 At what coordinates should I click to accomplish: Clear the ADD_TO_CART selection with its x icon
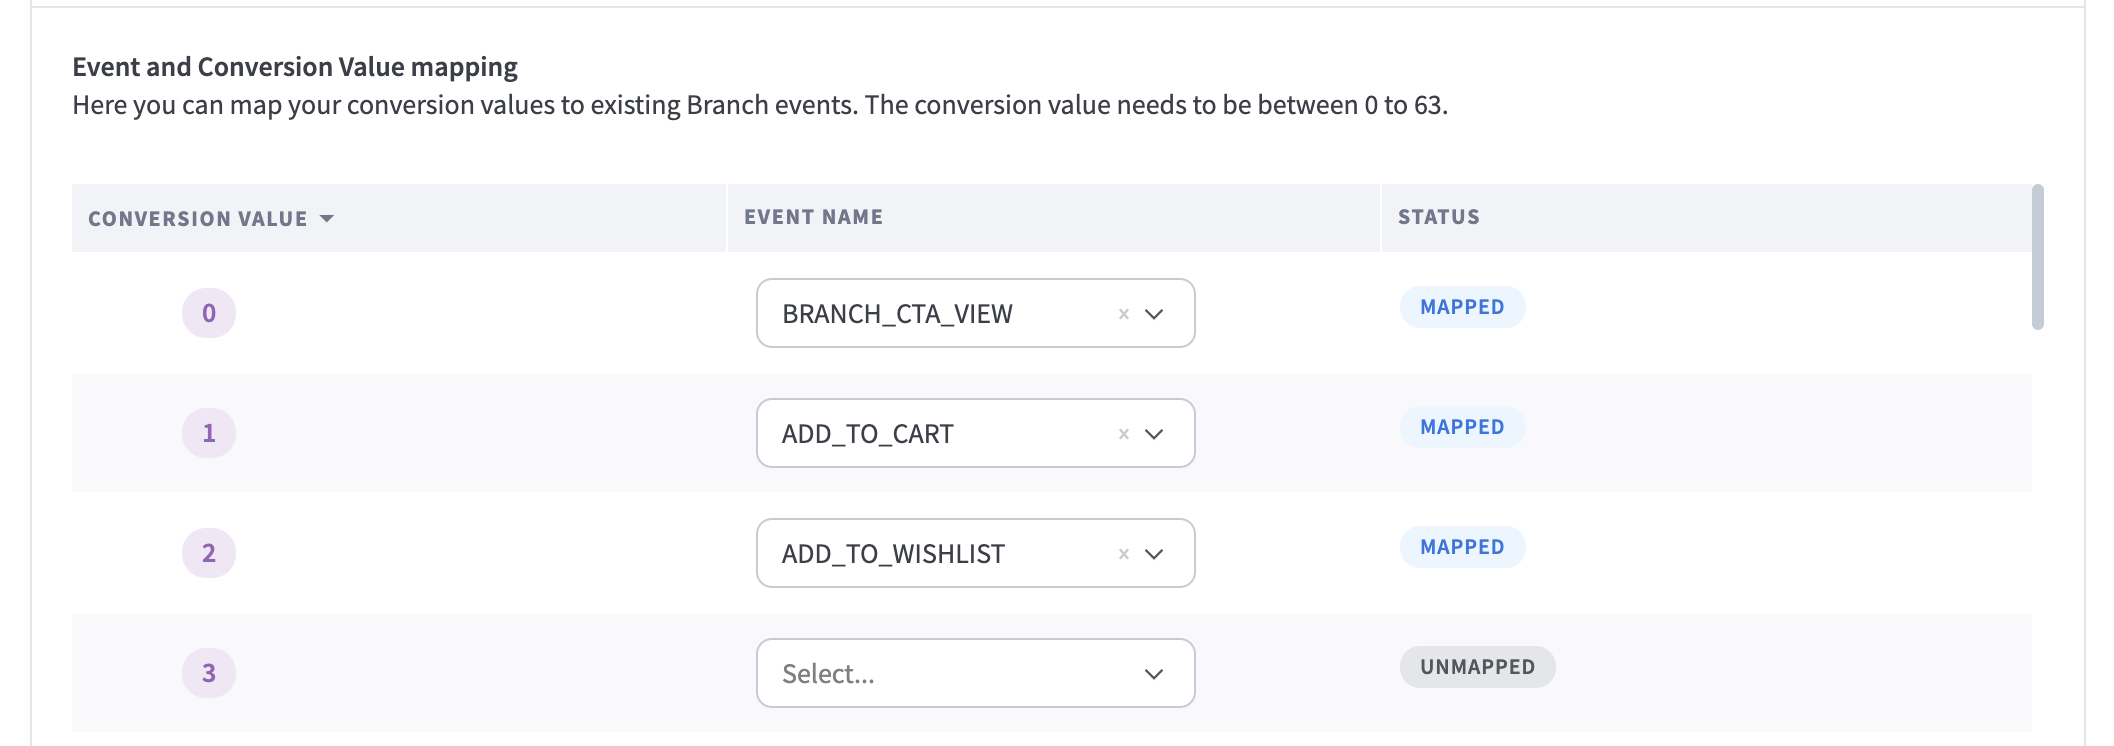(x=1124, y=434)
